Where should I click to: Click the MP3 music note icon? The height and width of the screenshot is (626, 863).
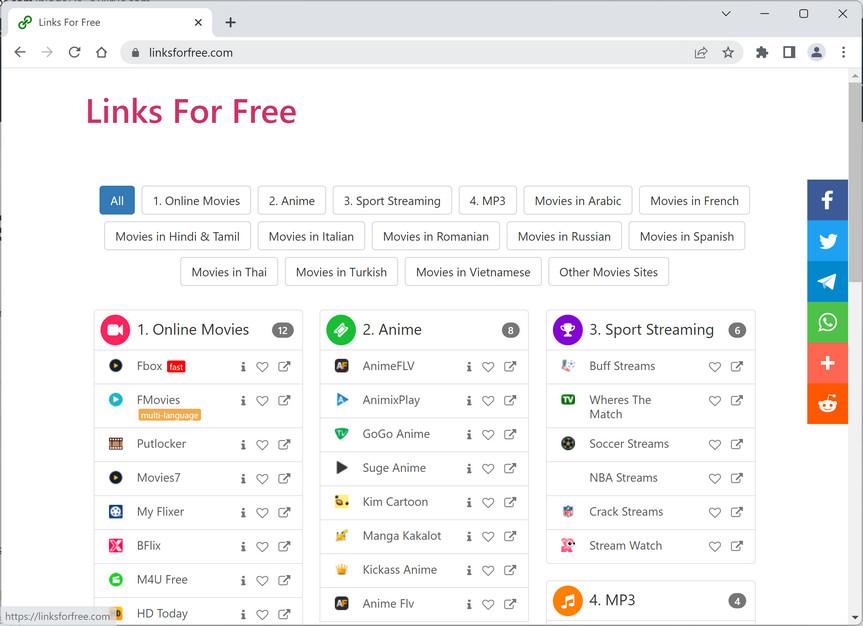tap(567, 601)
